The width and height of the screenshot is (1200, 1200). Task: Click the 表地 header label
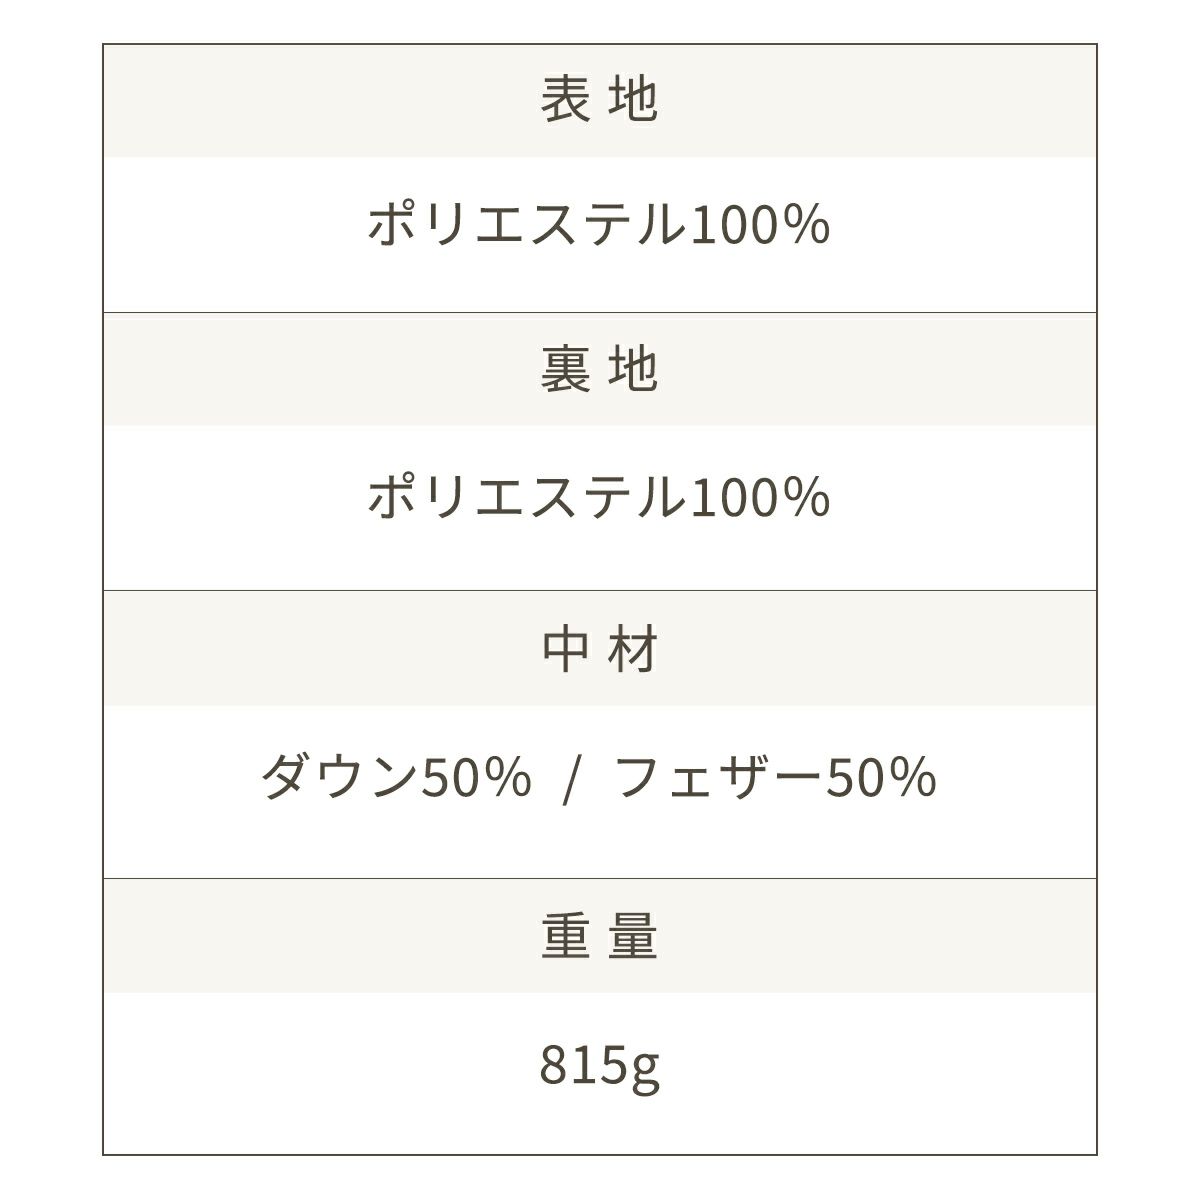[x=599, y=100]
